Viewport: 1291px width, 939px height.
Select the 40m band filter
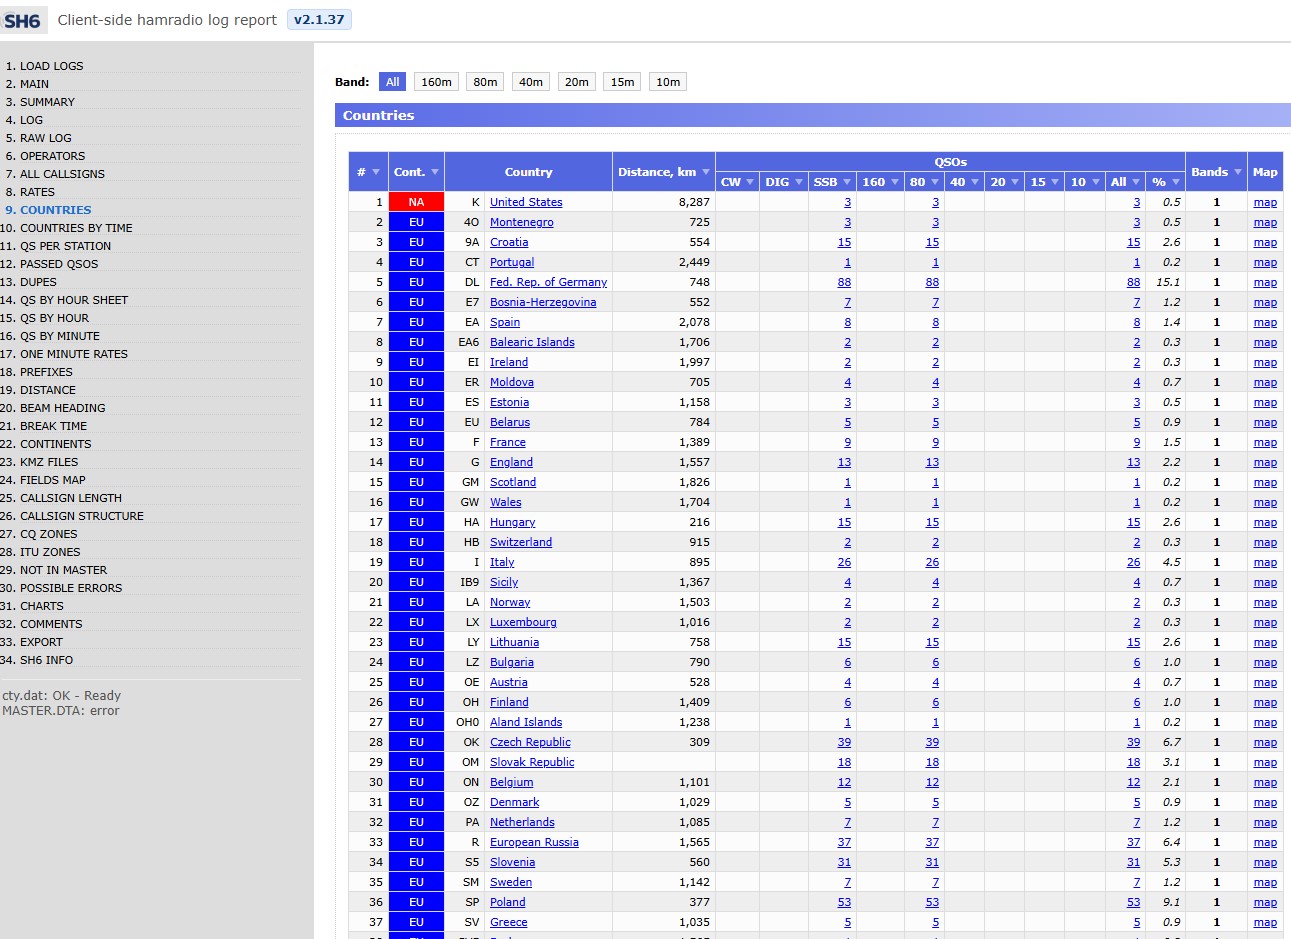click(531, 82)
